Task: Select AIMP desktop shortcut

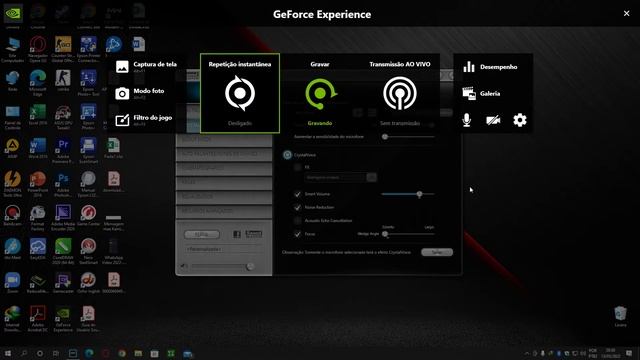Action: pos(12,149)
